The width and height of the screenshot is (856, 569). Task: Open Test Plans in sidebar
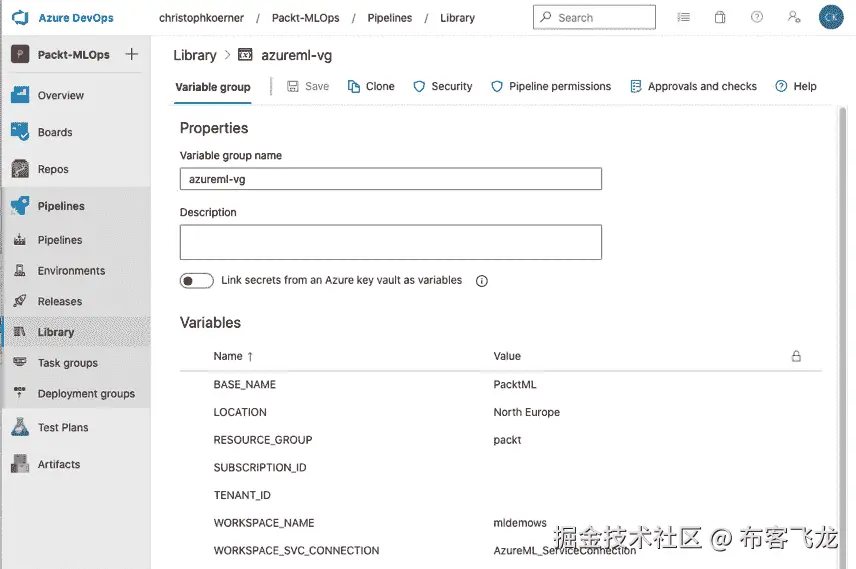(63, 427)
